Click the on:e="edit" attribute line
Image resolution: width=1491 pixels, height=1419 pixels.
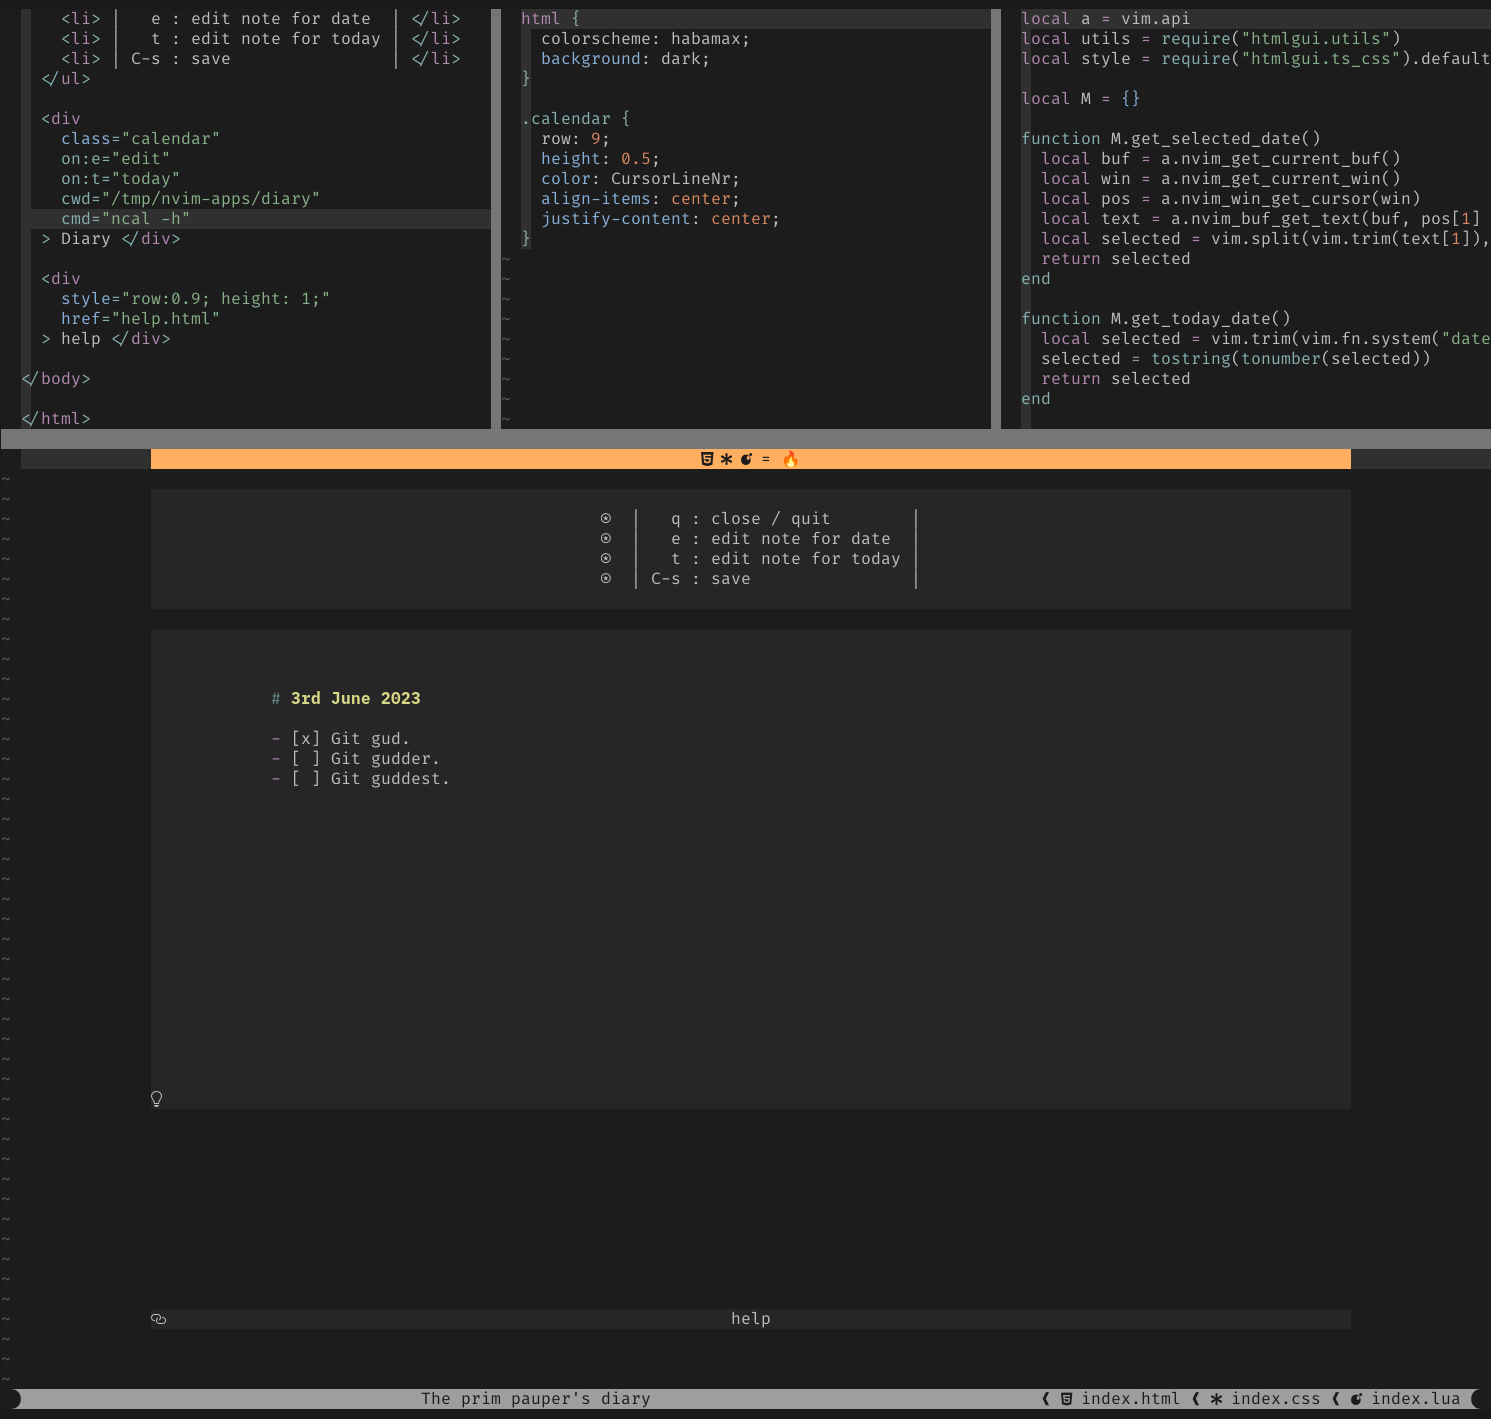[x=116, y=159]
